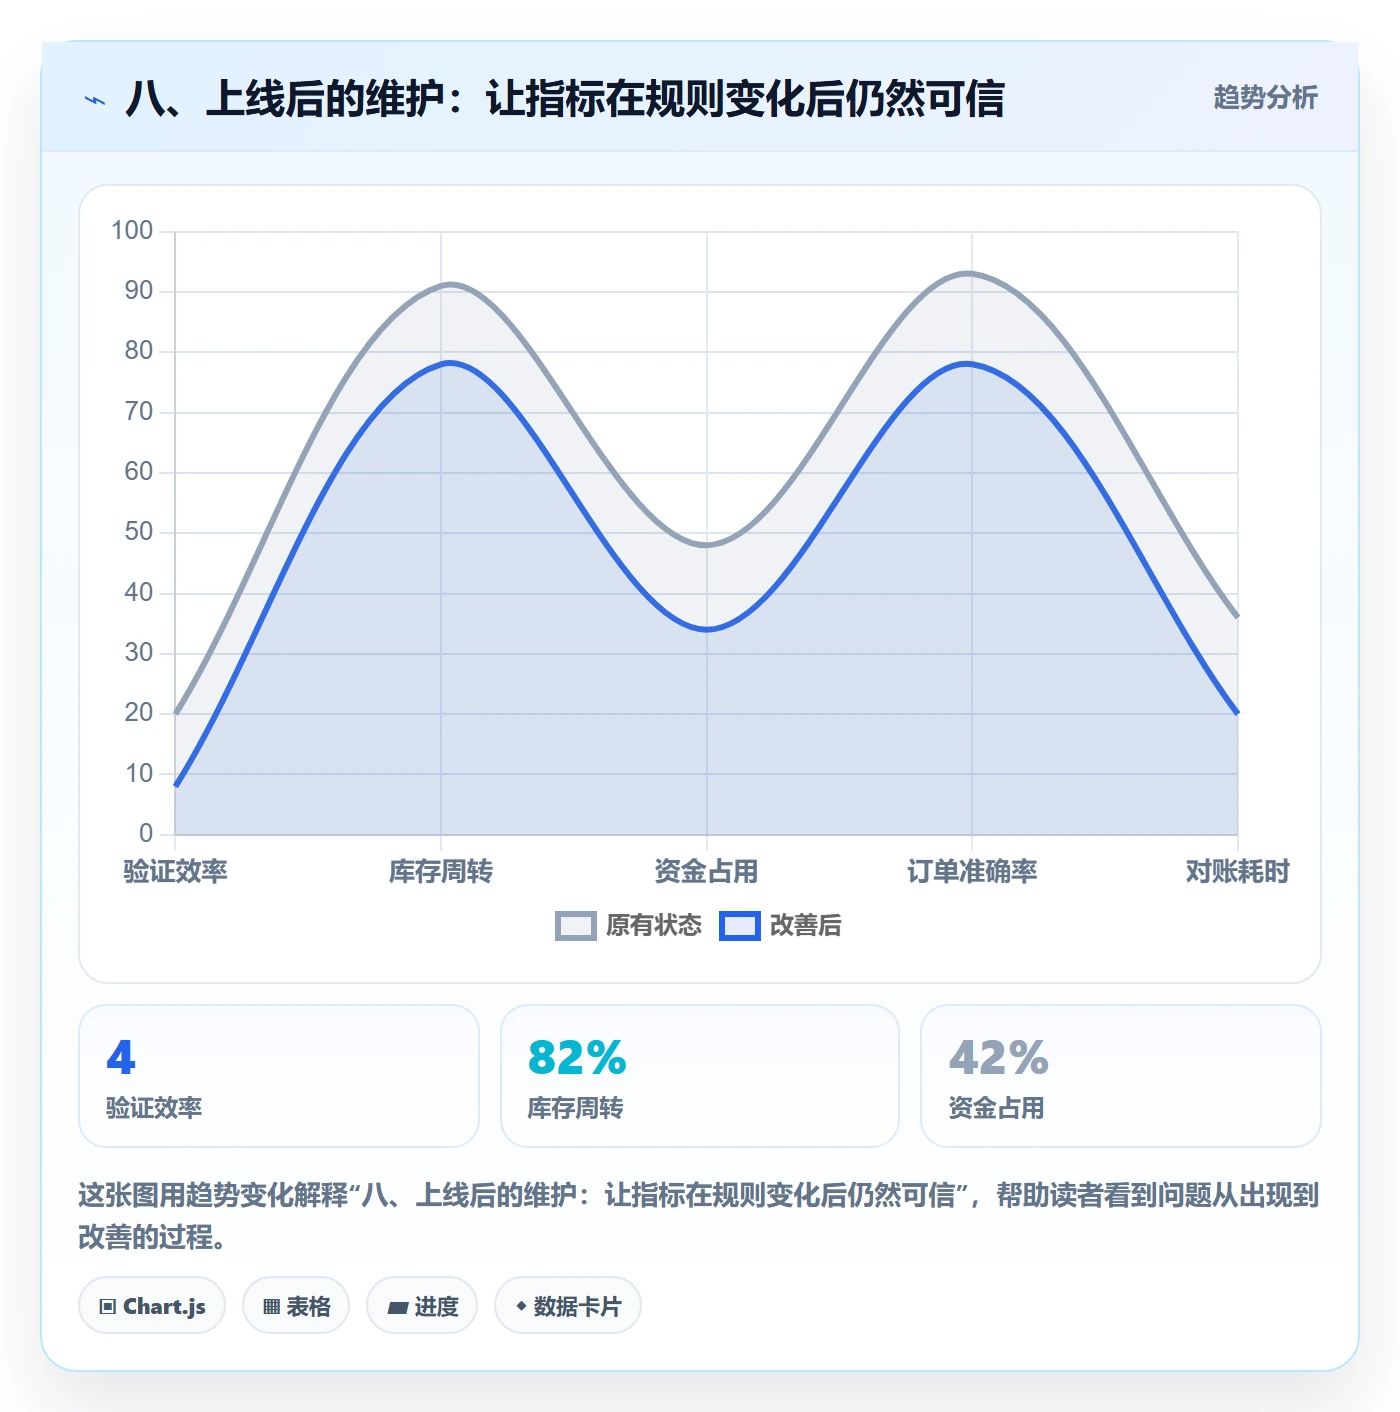Click the section title 八、上线后的维护
The image size is (1400, 1412).
tap(564, 99)
